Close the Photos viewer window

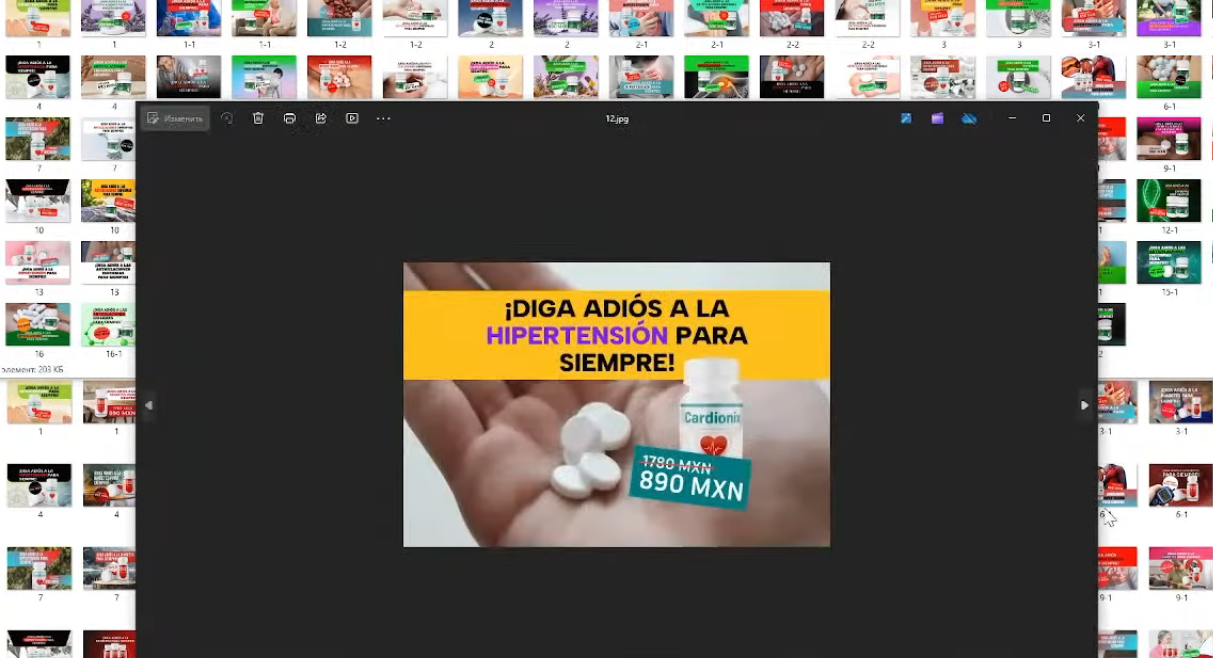[x=1080, y=118]
